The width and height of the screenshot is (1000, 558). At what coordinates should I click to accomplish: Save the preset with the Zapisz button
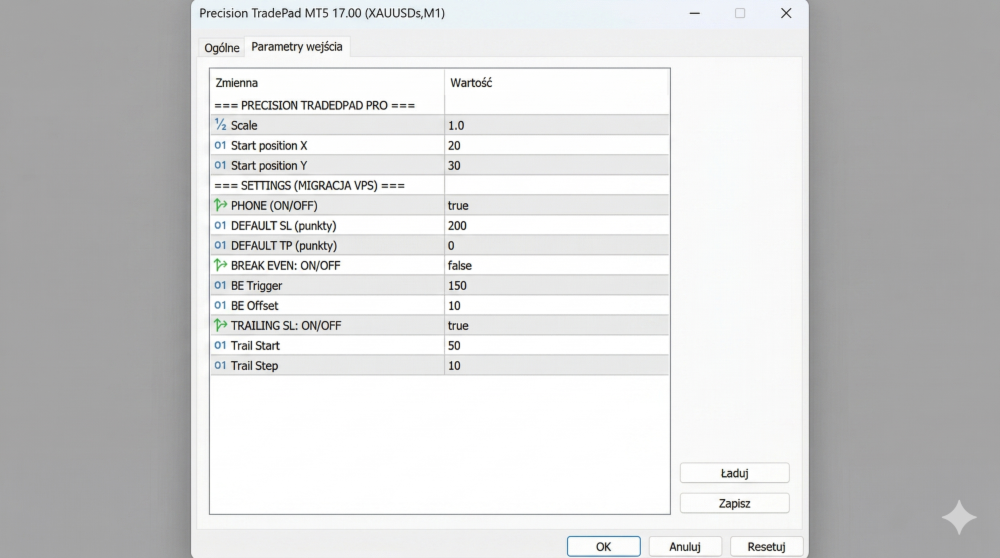(735, 503)
